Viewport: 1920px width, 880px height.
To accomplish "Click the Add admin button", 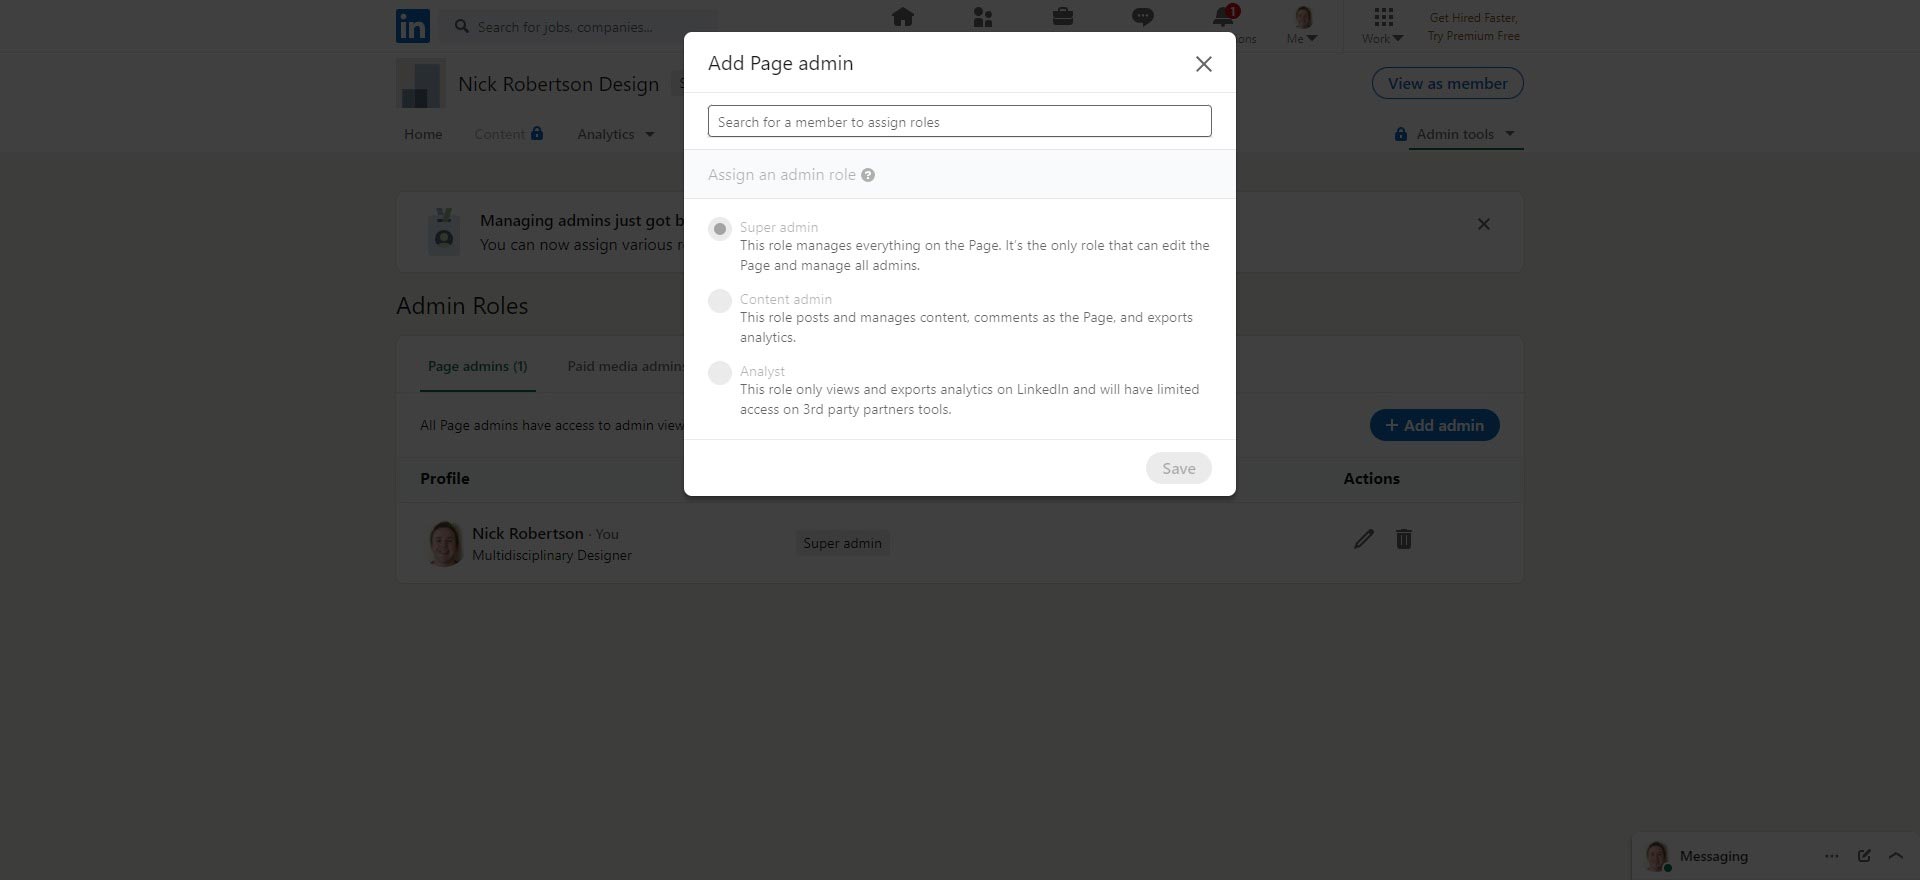I will click(x=1434, y=425).
